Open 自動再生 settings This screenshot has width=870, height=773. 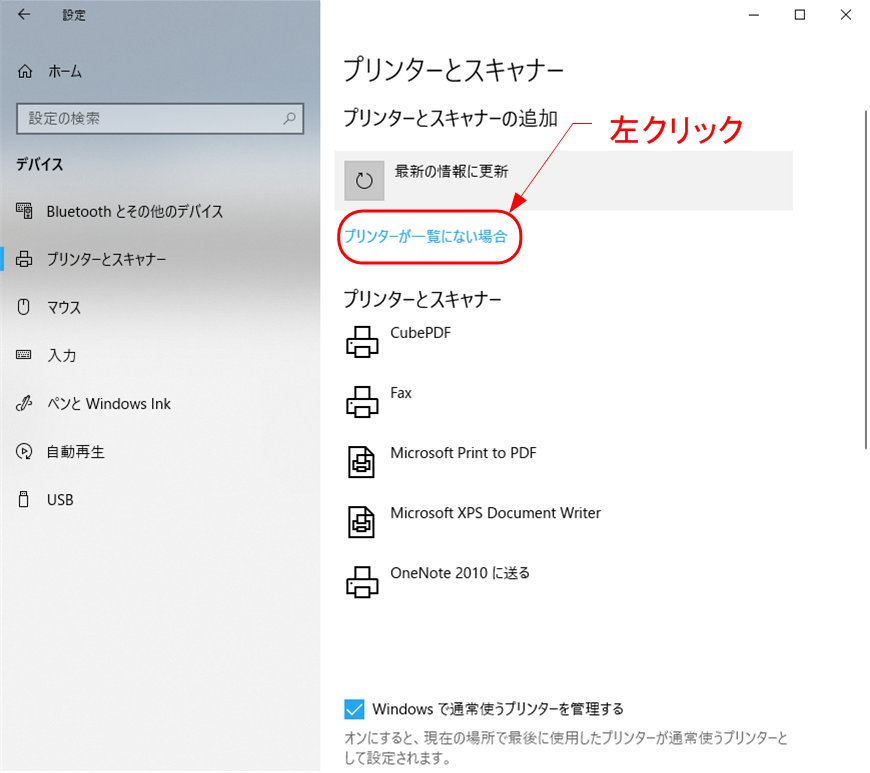[75, 452]
